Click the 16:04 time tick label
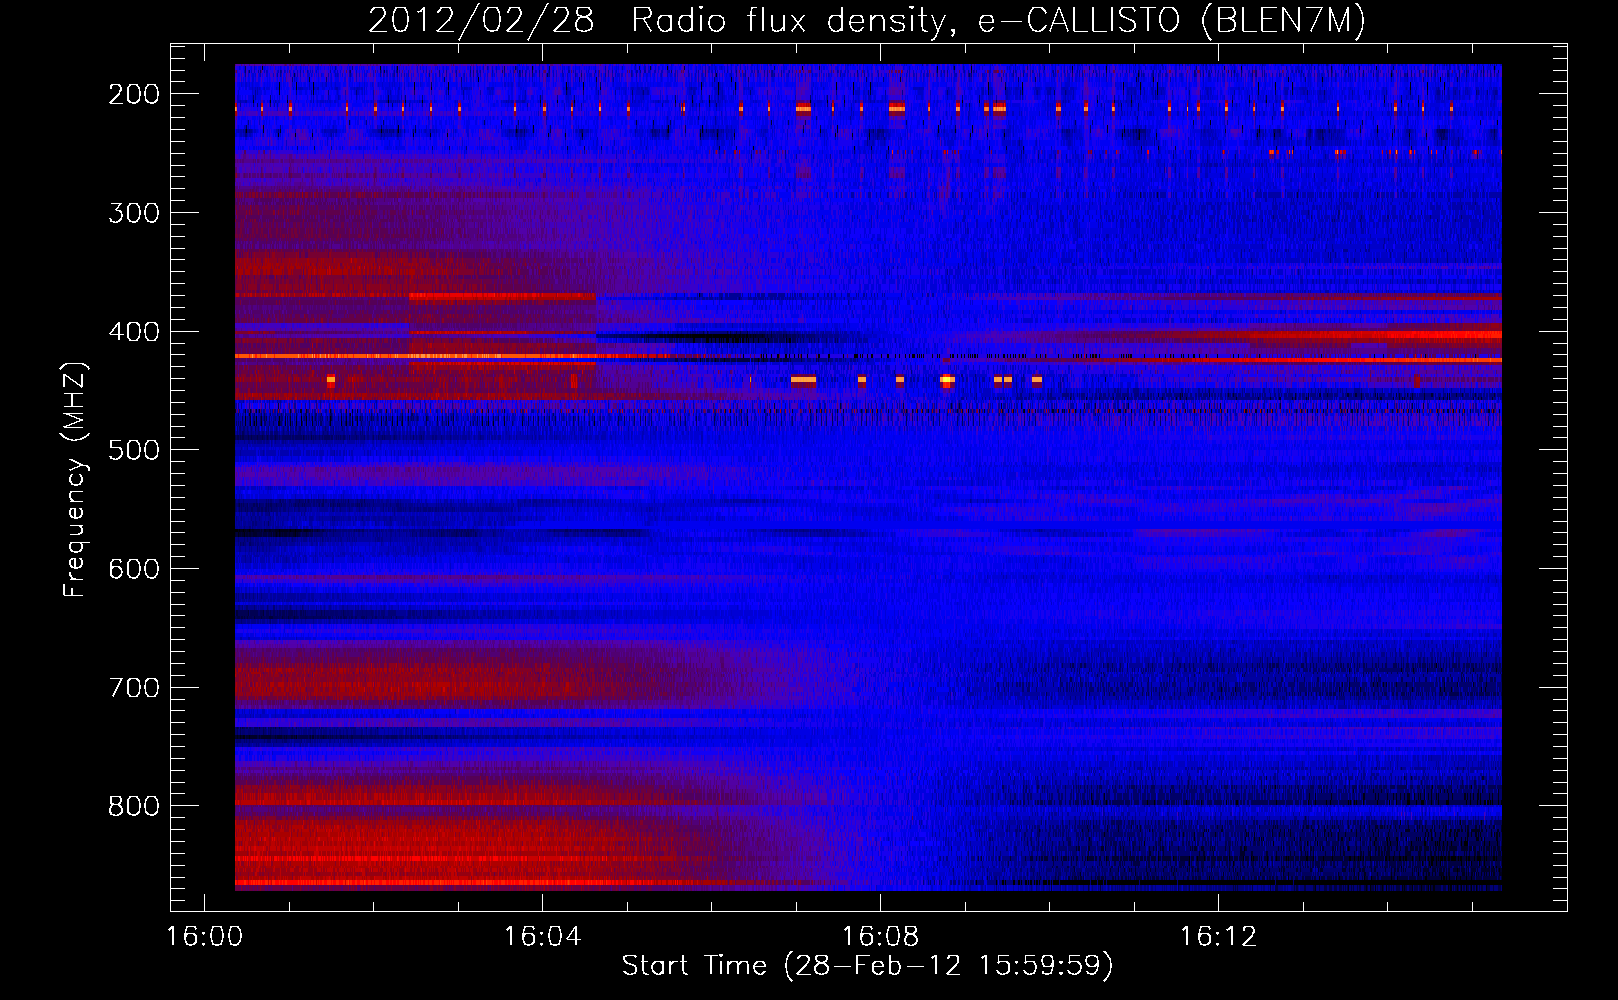Viewport: 1618px width, 1000px height. point(542,937)
